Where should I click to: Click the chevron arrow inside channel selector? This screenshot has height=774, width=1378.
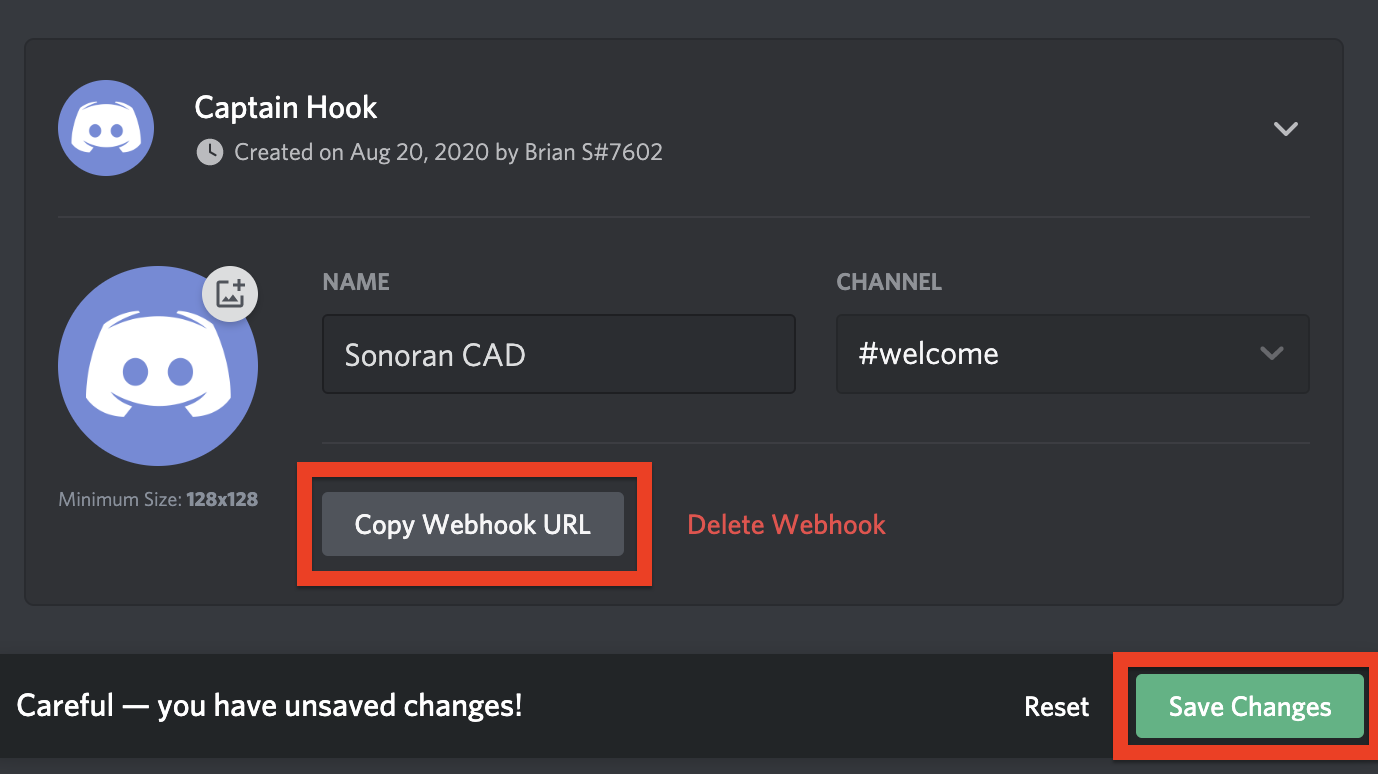pos(1272,354)
